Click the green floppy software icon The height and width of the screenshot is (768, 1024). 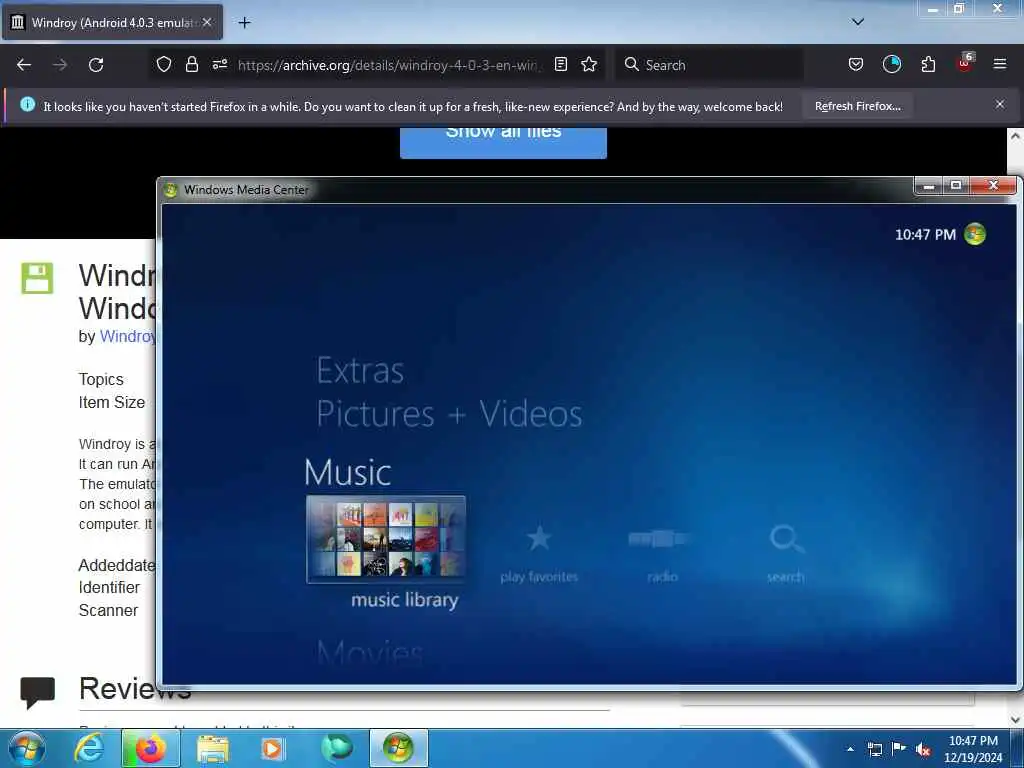(x=37, y=278)
